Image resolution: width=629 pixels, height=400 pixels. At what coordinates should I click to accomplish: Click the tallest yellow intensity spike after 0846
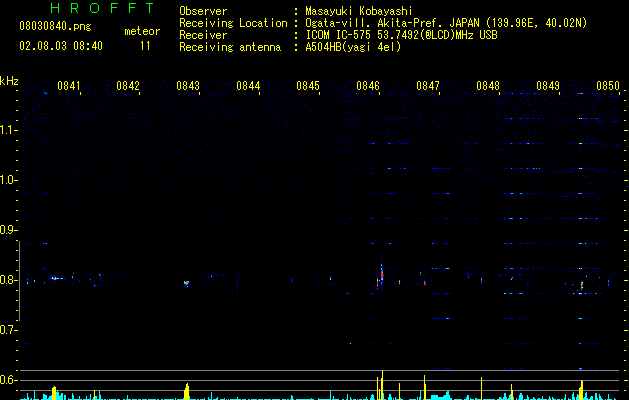click(x=382, y=385)
